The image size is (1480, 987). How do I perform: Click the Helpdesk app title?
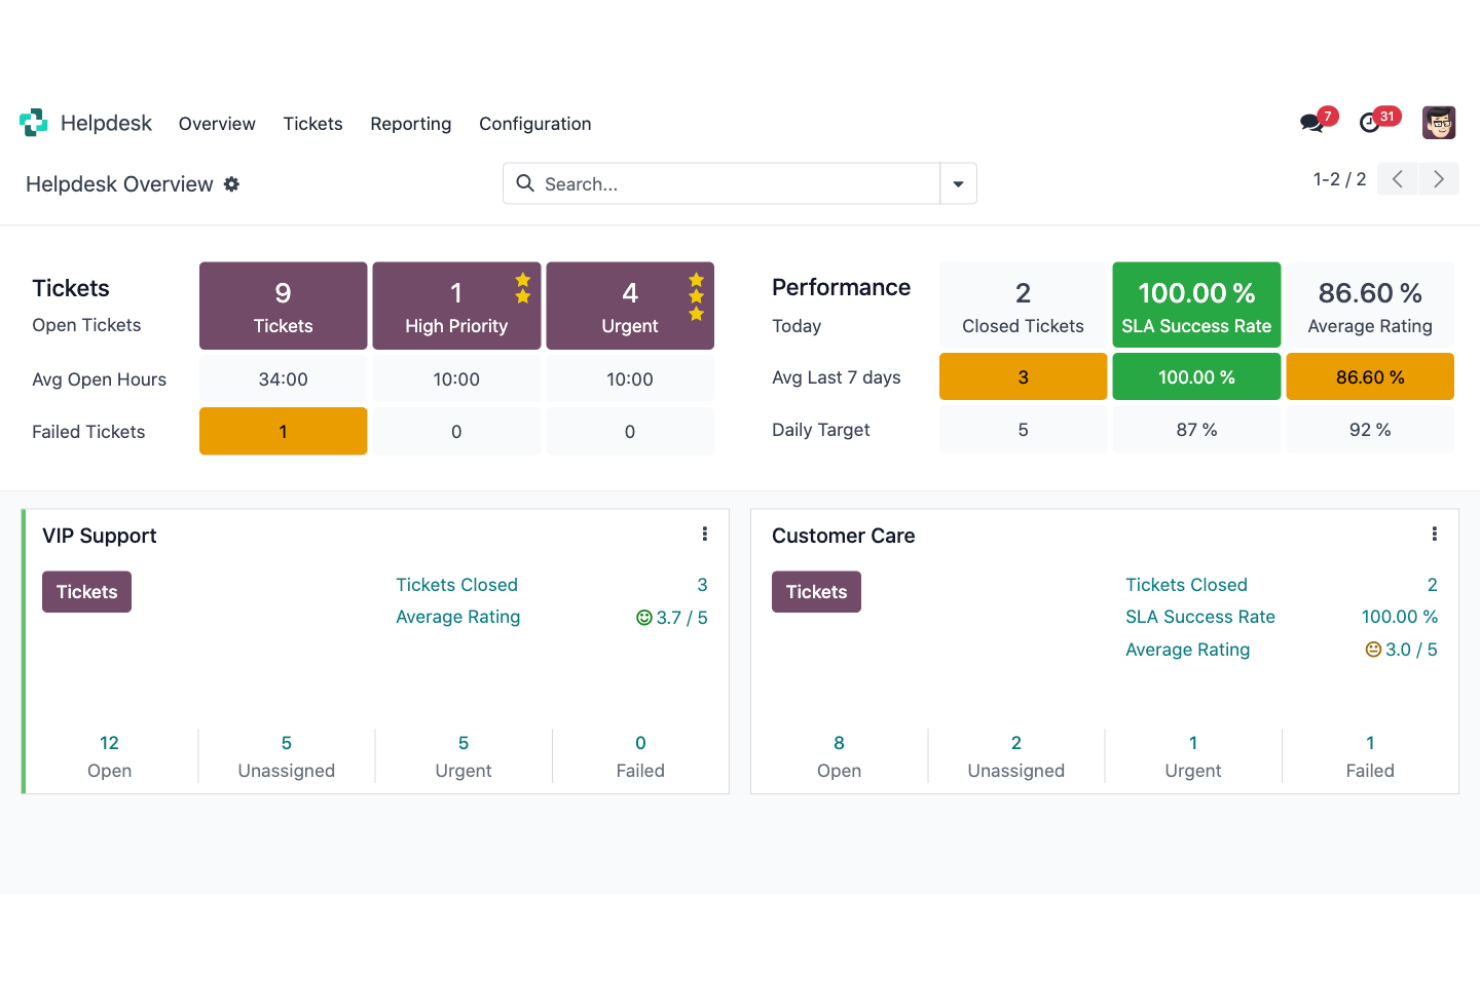pos(106,123)
